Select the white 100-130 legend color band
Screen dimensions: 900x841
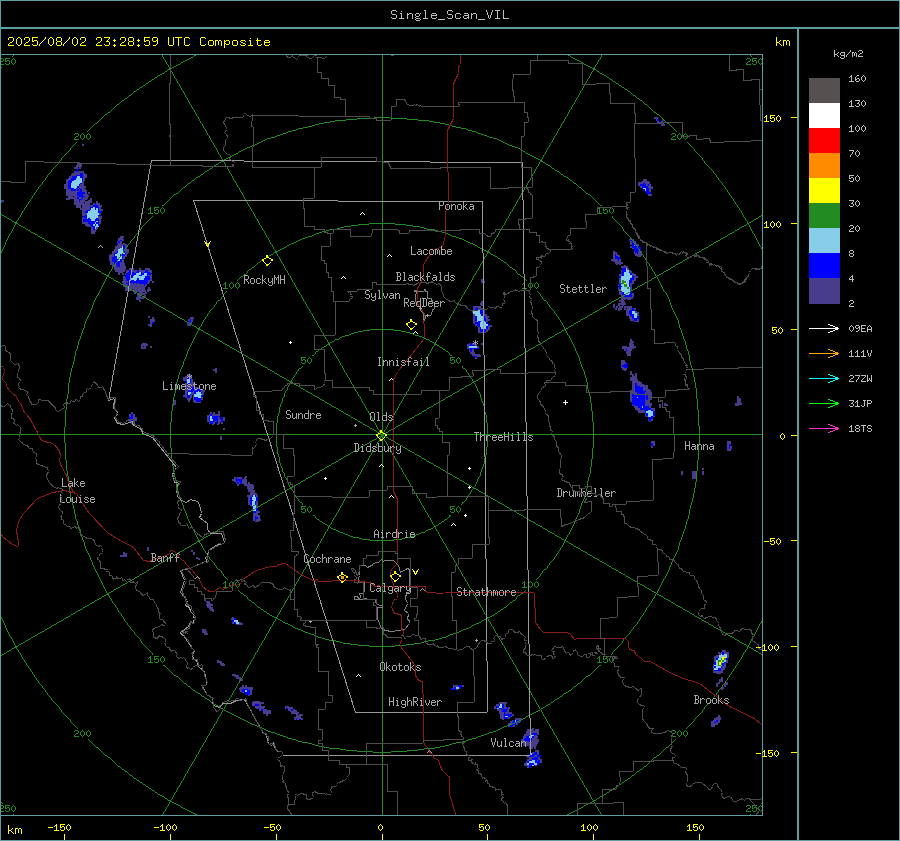point(824,115)
